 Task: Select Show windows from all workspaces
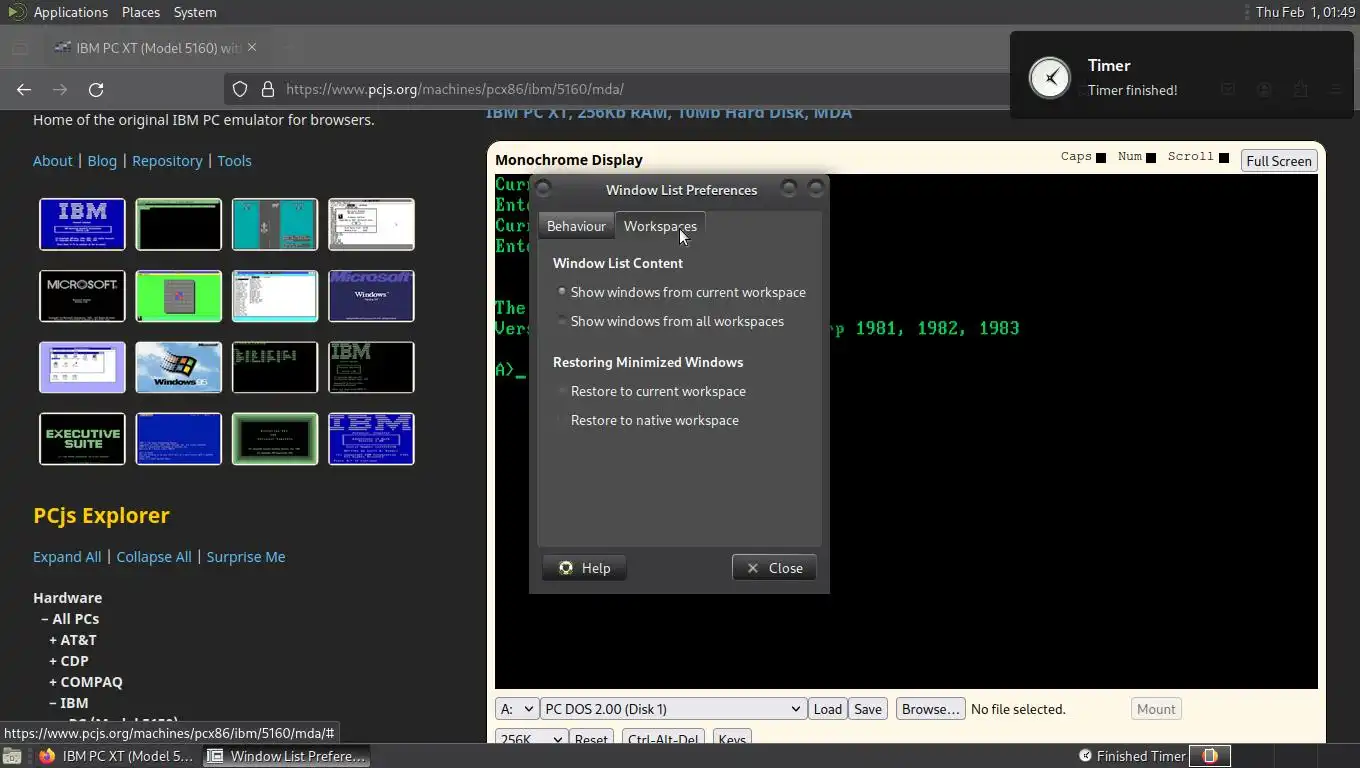point(672,321)
